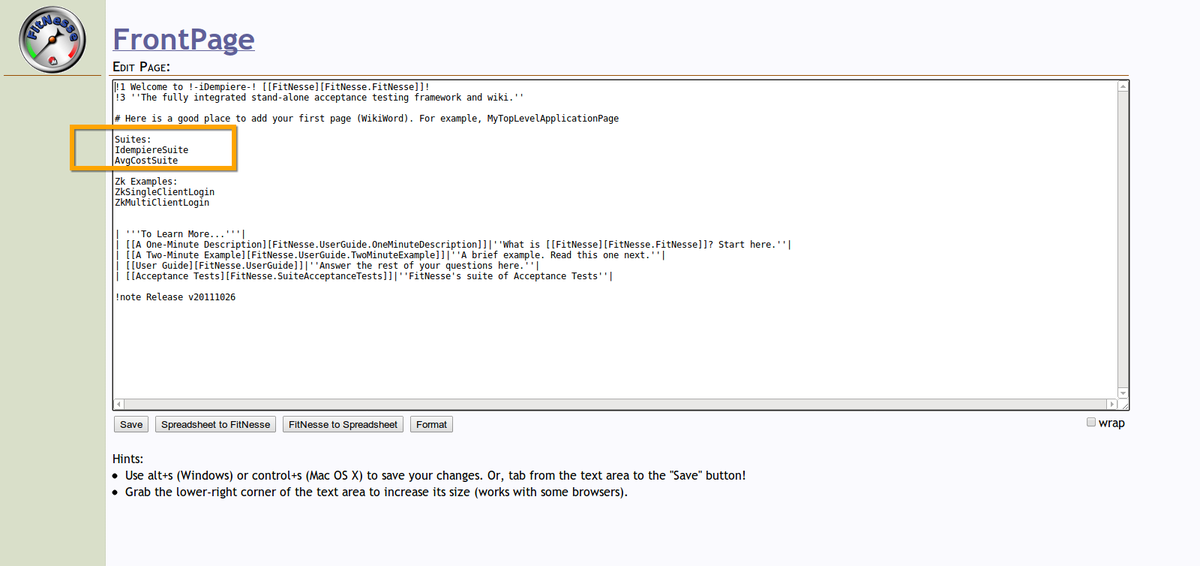Click the 'To Learn More...' table row text

(180, 234)
